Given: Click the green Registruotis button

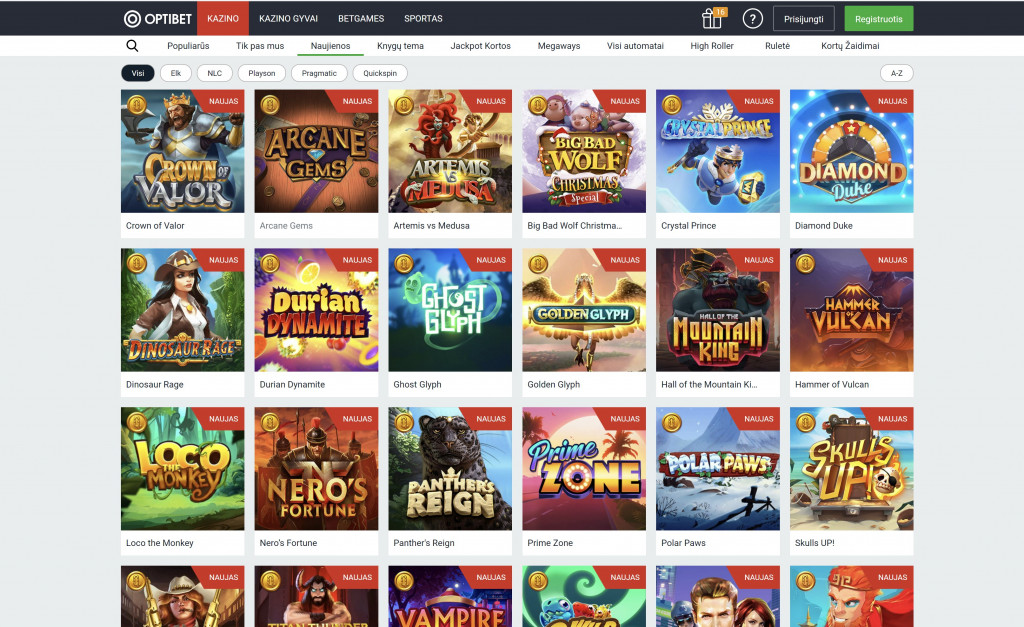Looking at the screenshot, I should tap(878, 18).
